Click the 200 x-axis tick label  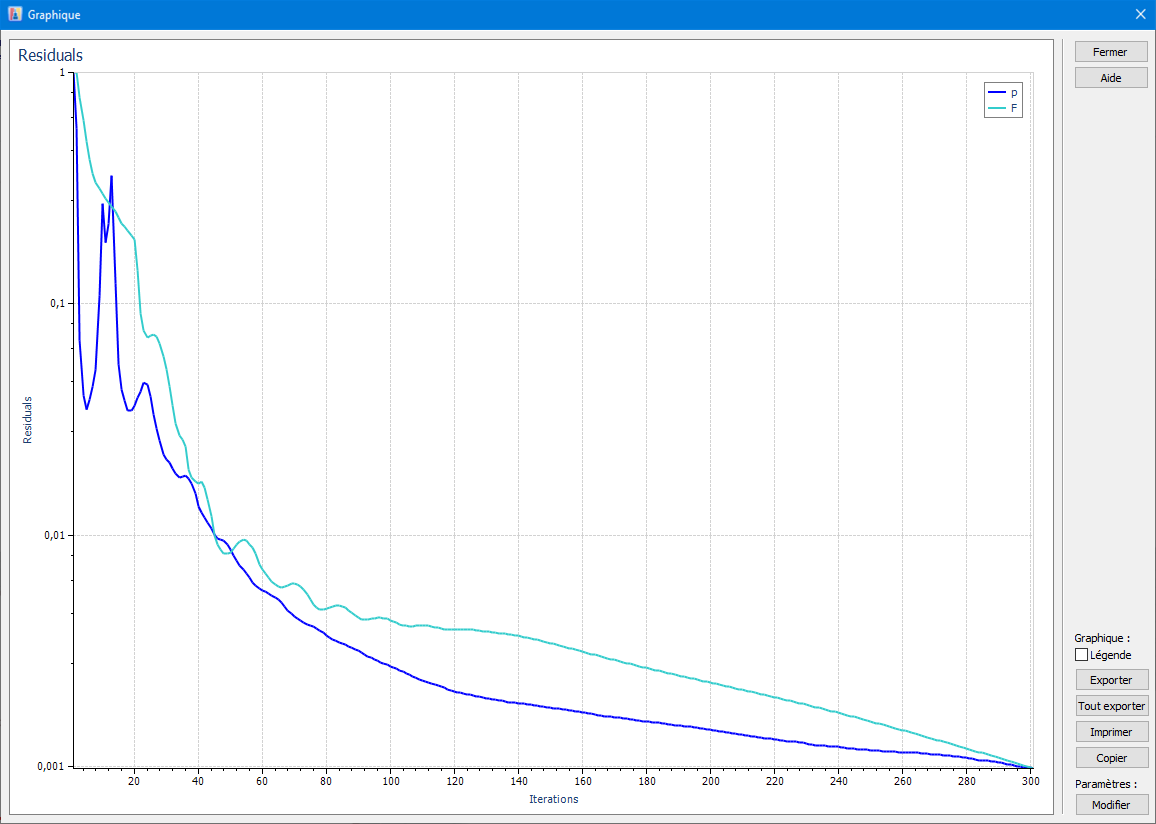(711, 781)
